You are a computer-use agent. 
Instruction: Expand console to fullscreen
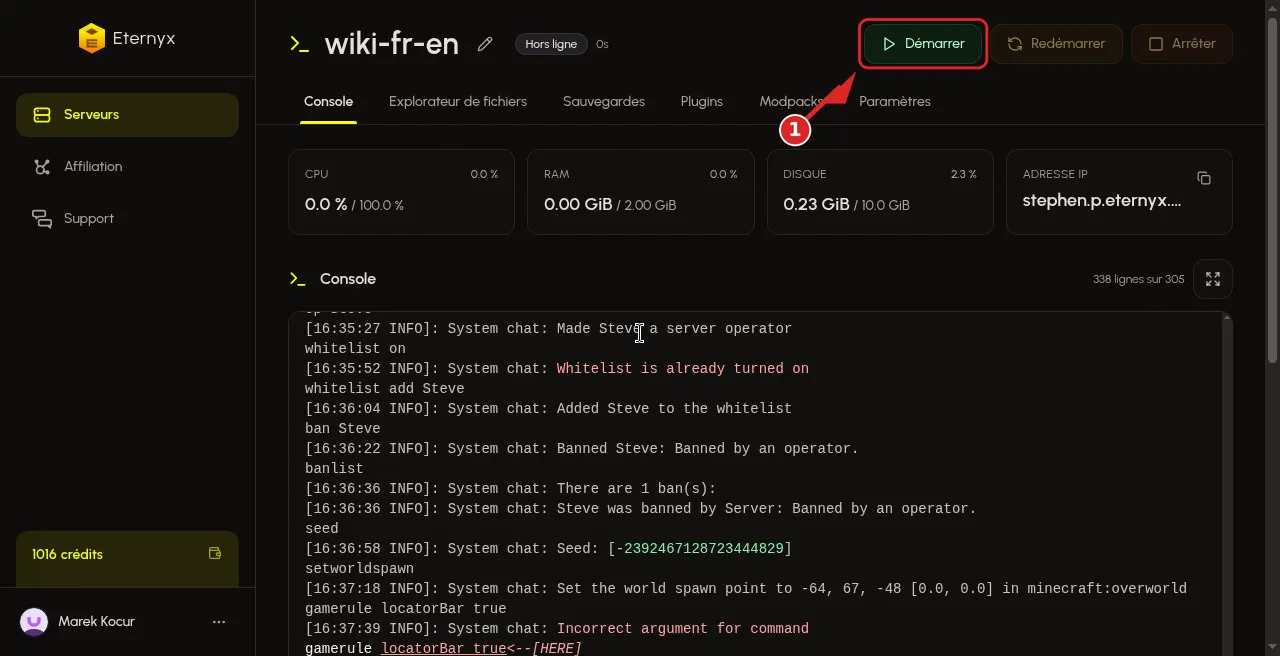[x=1213, y=279]
